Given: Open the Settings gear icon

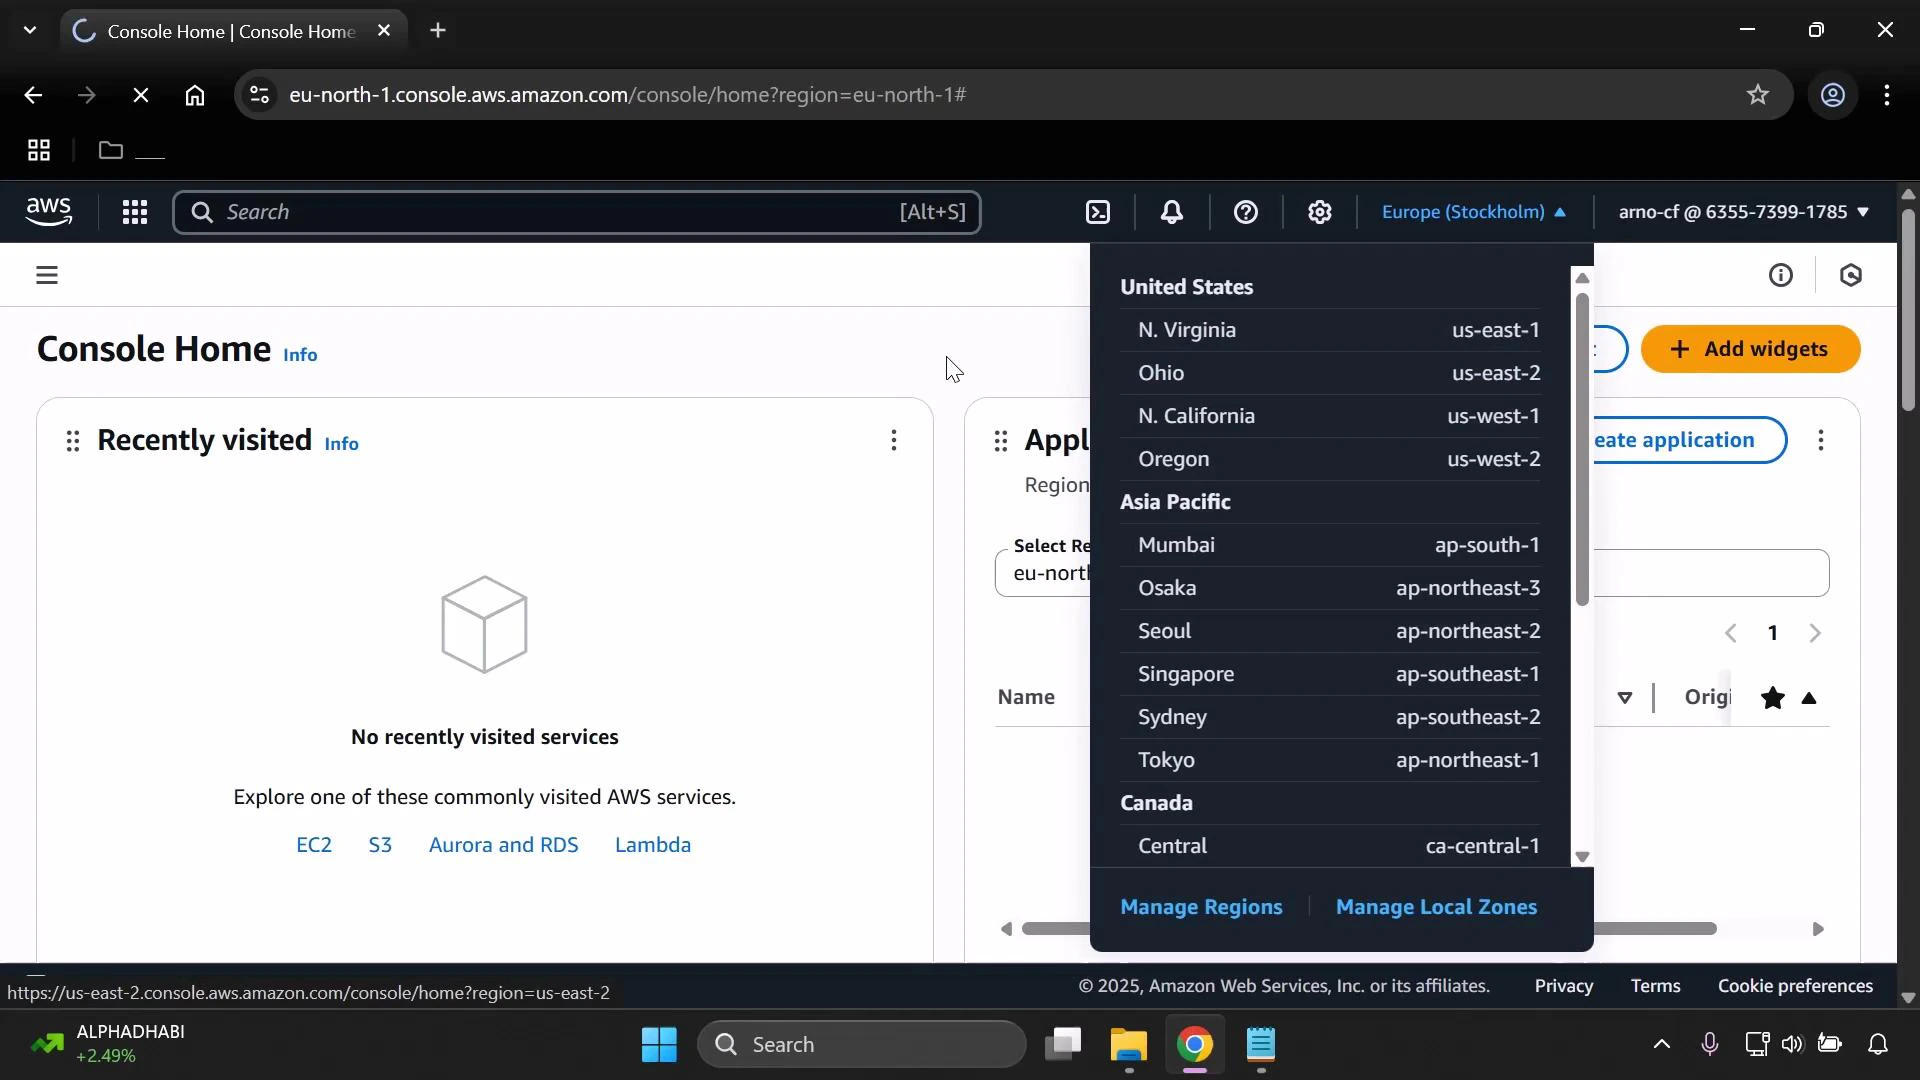Looking at the screenshot, I should pos(1320,212).
